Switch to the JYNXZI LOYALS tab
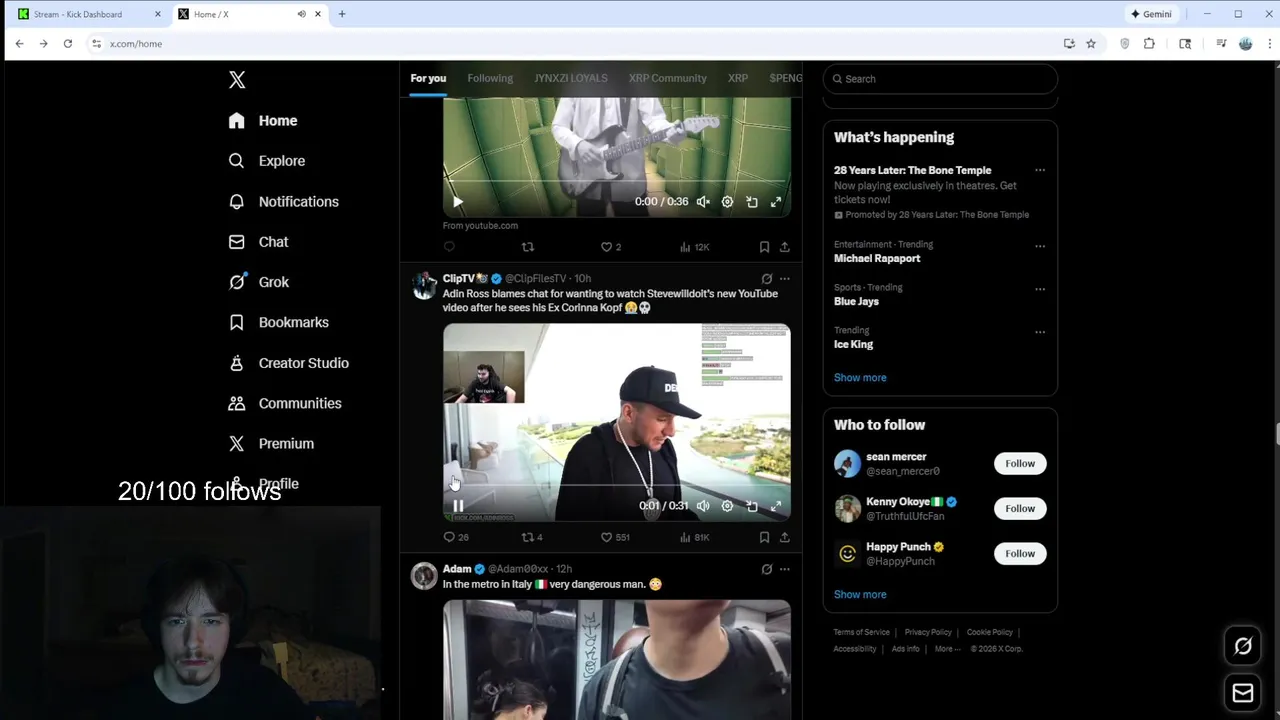The image size is (1280, 720). (x=571, y=78)
